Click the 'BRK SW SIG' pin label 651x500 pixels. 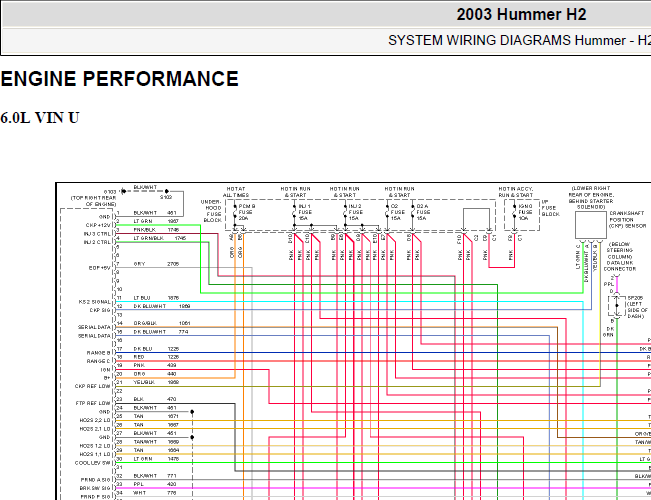click(95, 488)
